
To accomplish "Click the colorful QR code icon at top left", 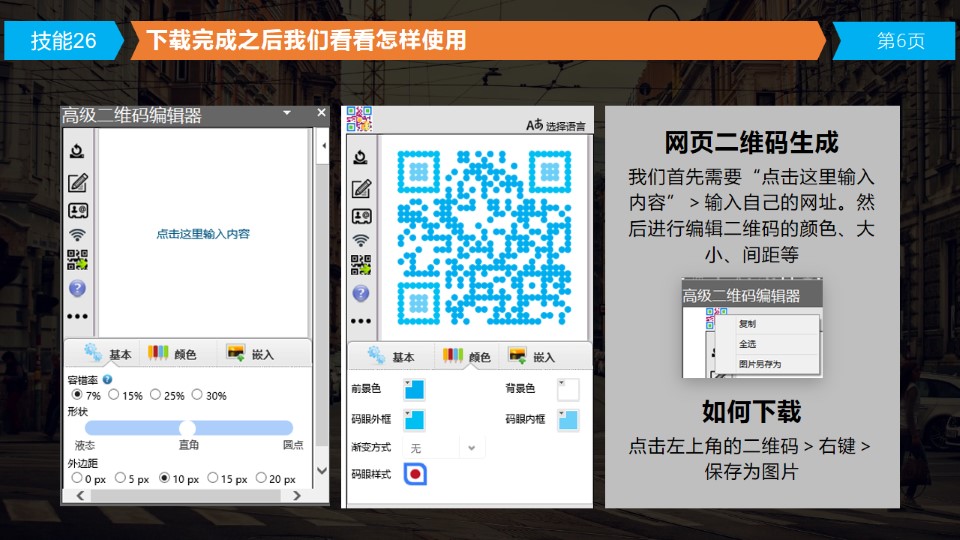I will [x=359, y=119].
